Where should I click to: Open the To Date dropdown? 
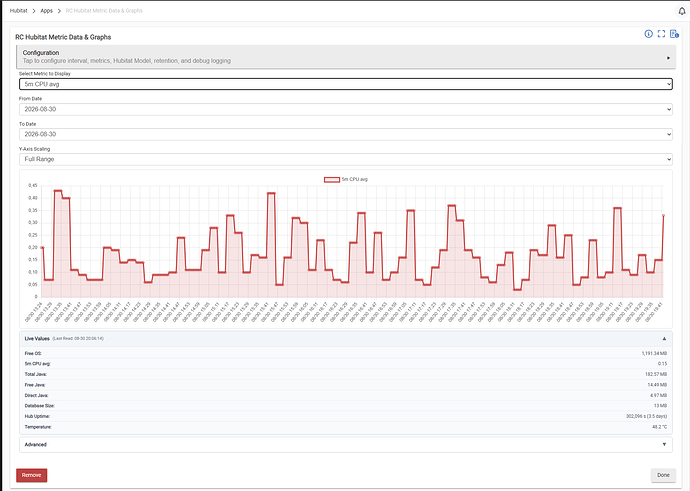(x=346, y=134)
